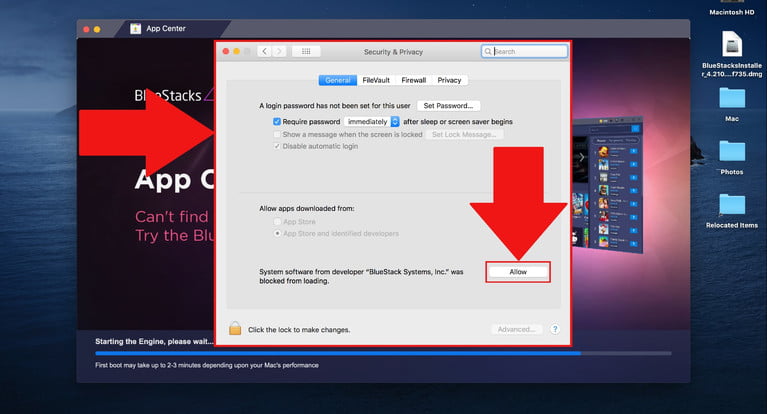Screen dimensions: 767x414
Task: Switch to the FileVault tab
Action: [x=376, y=80]
